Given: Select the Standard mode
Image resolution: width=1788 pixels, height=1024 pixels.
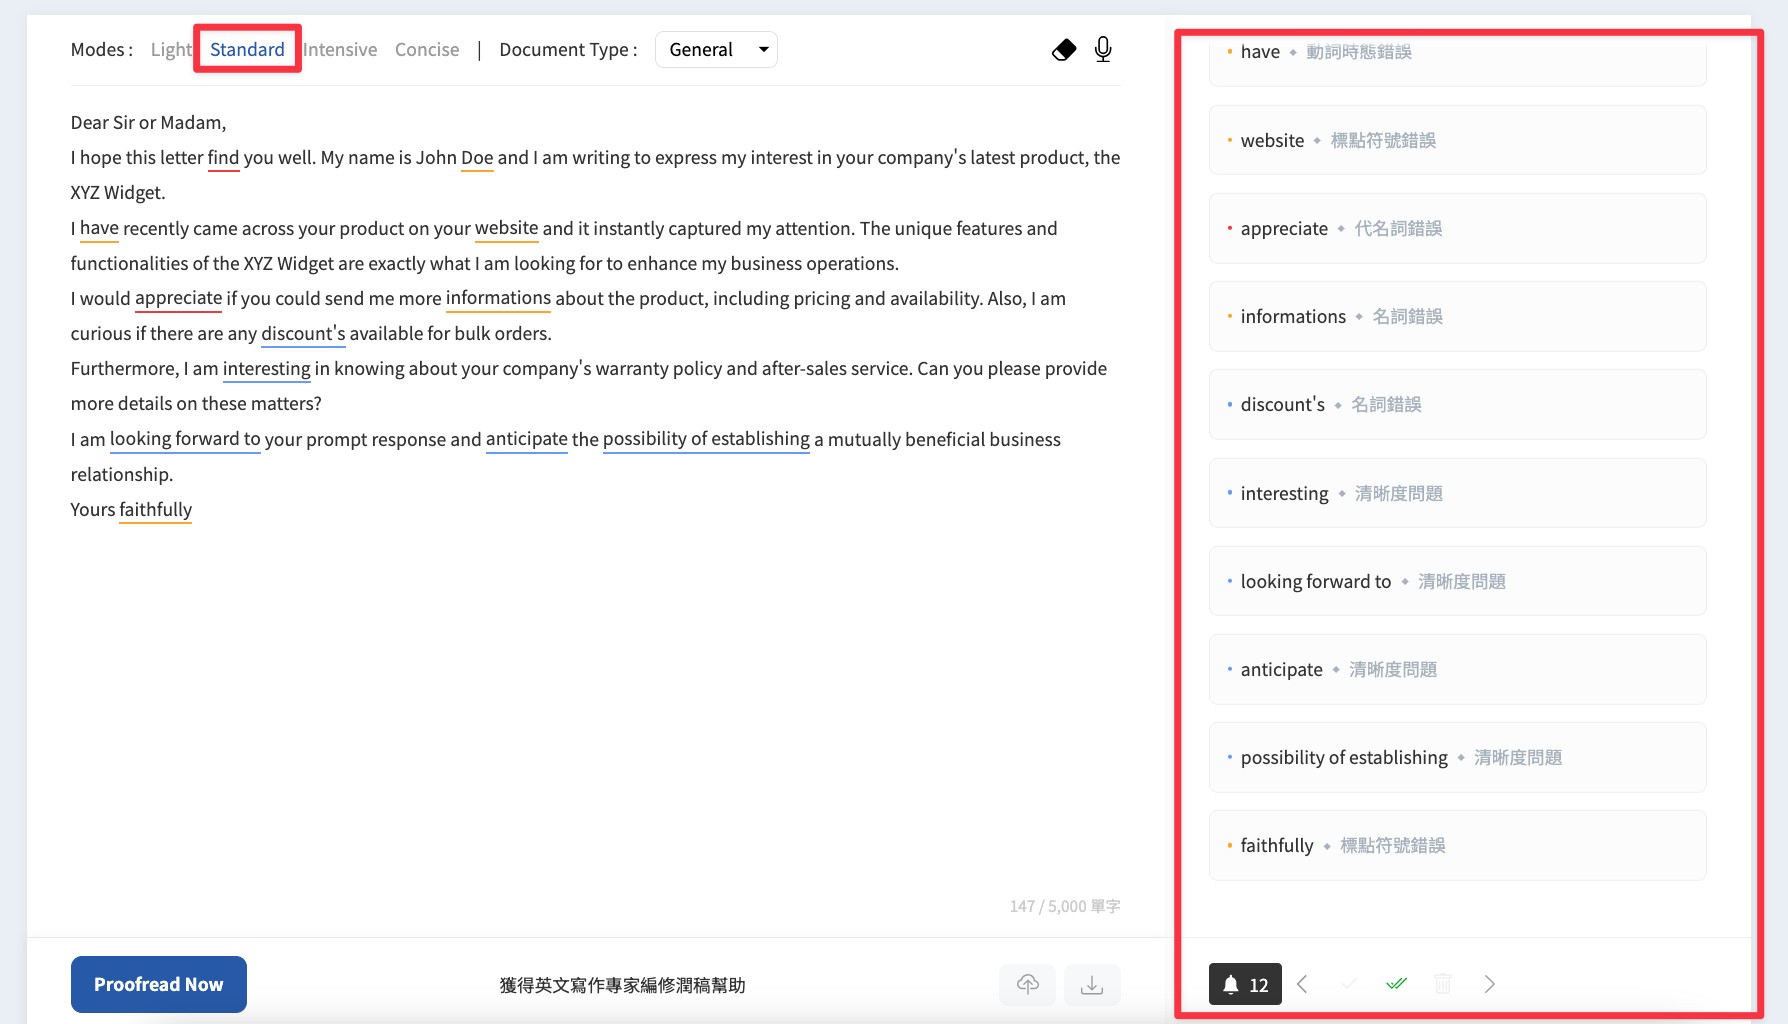Looking at the screenshot, I should pos(247,50).
